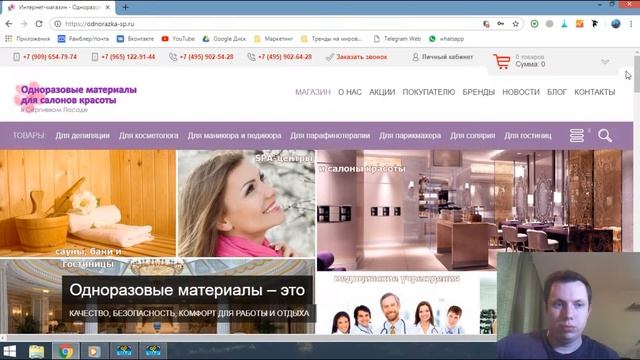Open Windows Start button
The height and width of the screenshot is (360, 640).
click(10, 351)
